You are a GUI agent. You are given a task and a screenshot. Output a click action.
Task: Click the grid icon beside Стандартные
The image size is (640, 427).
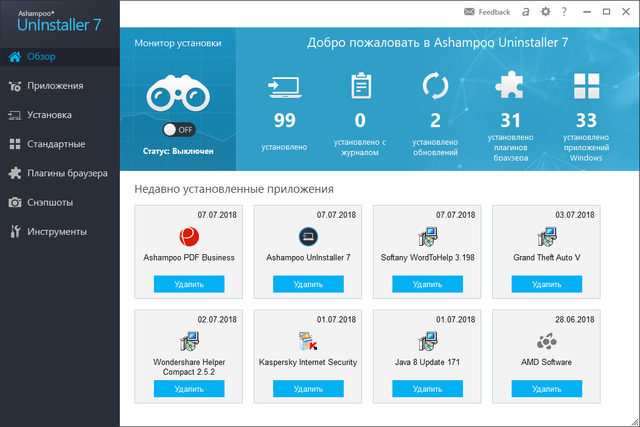[x=15, y=144]
